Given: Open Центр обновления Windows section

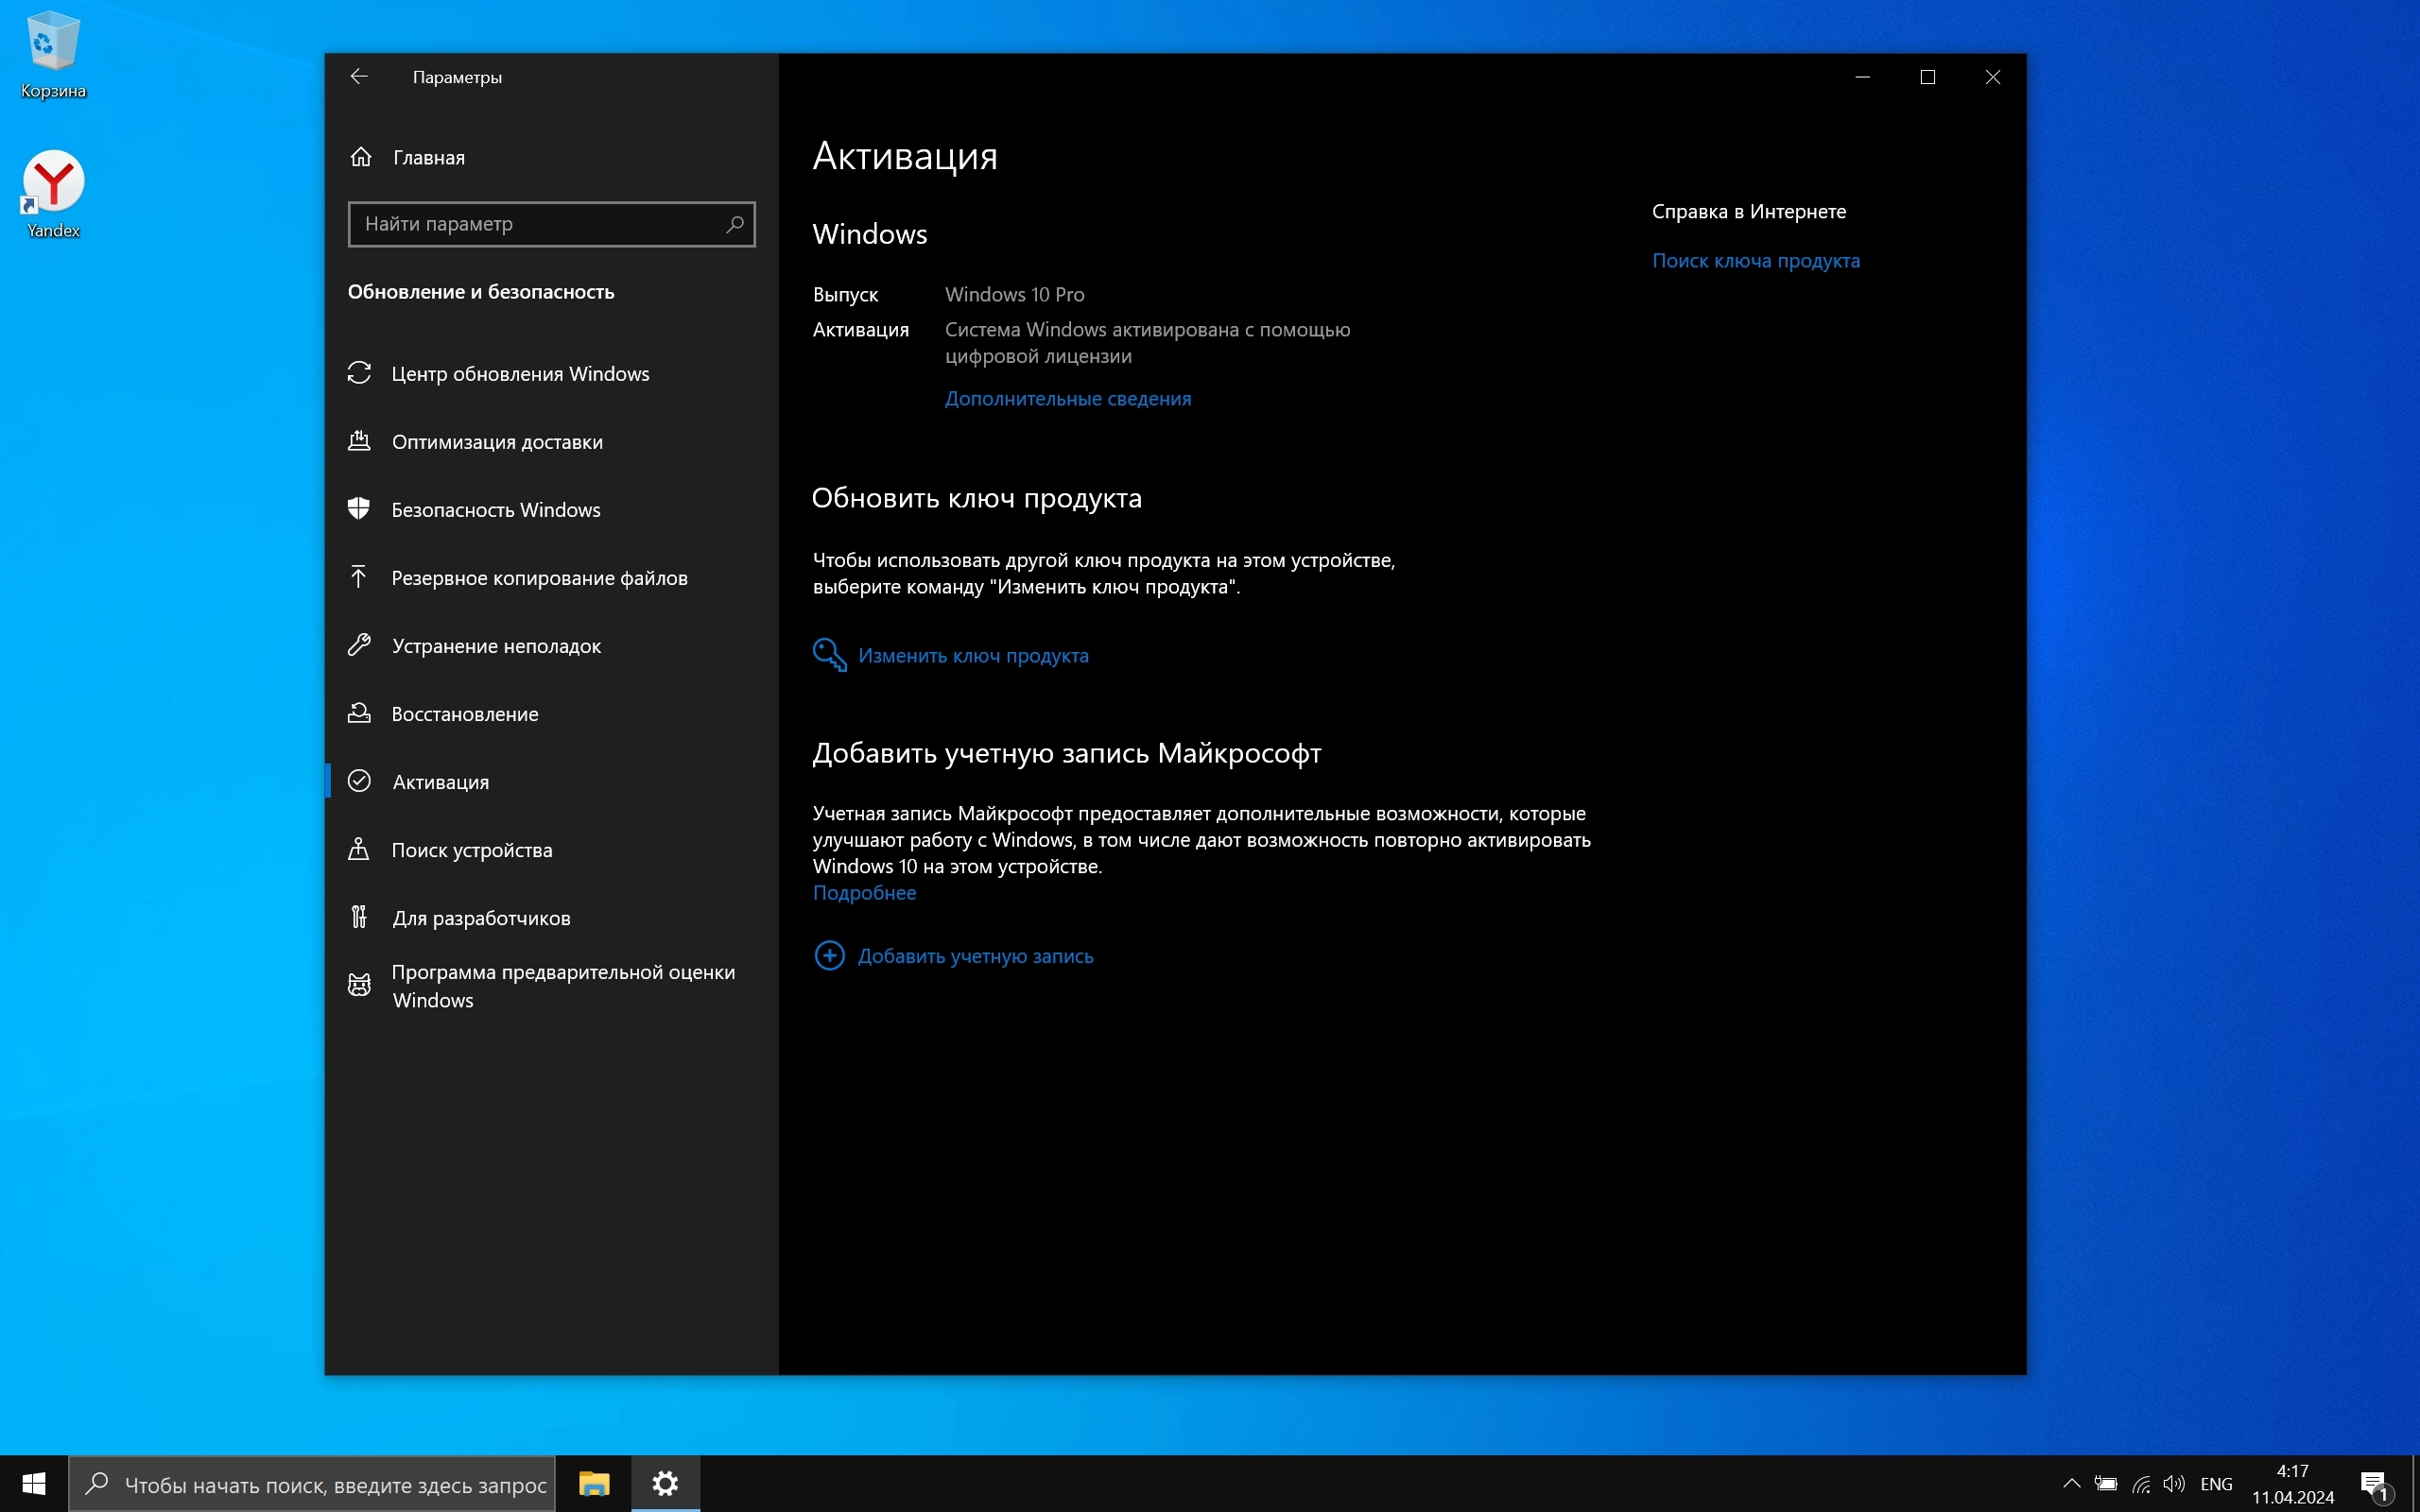Looking at the screenshot, I should 519,374.
